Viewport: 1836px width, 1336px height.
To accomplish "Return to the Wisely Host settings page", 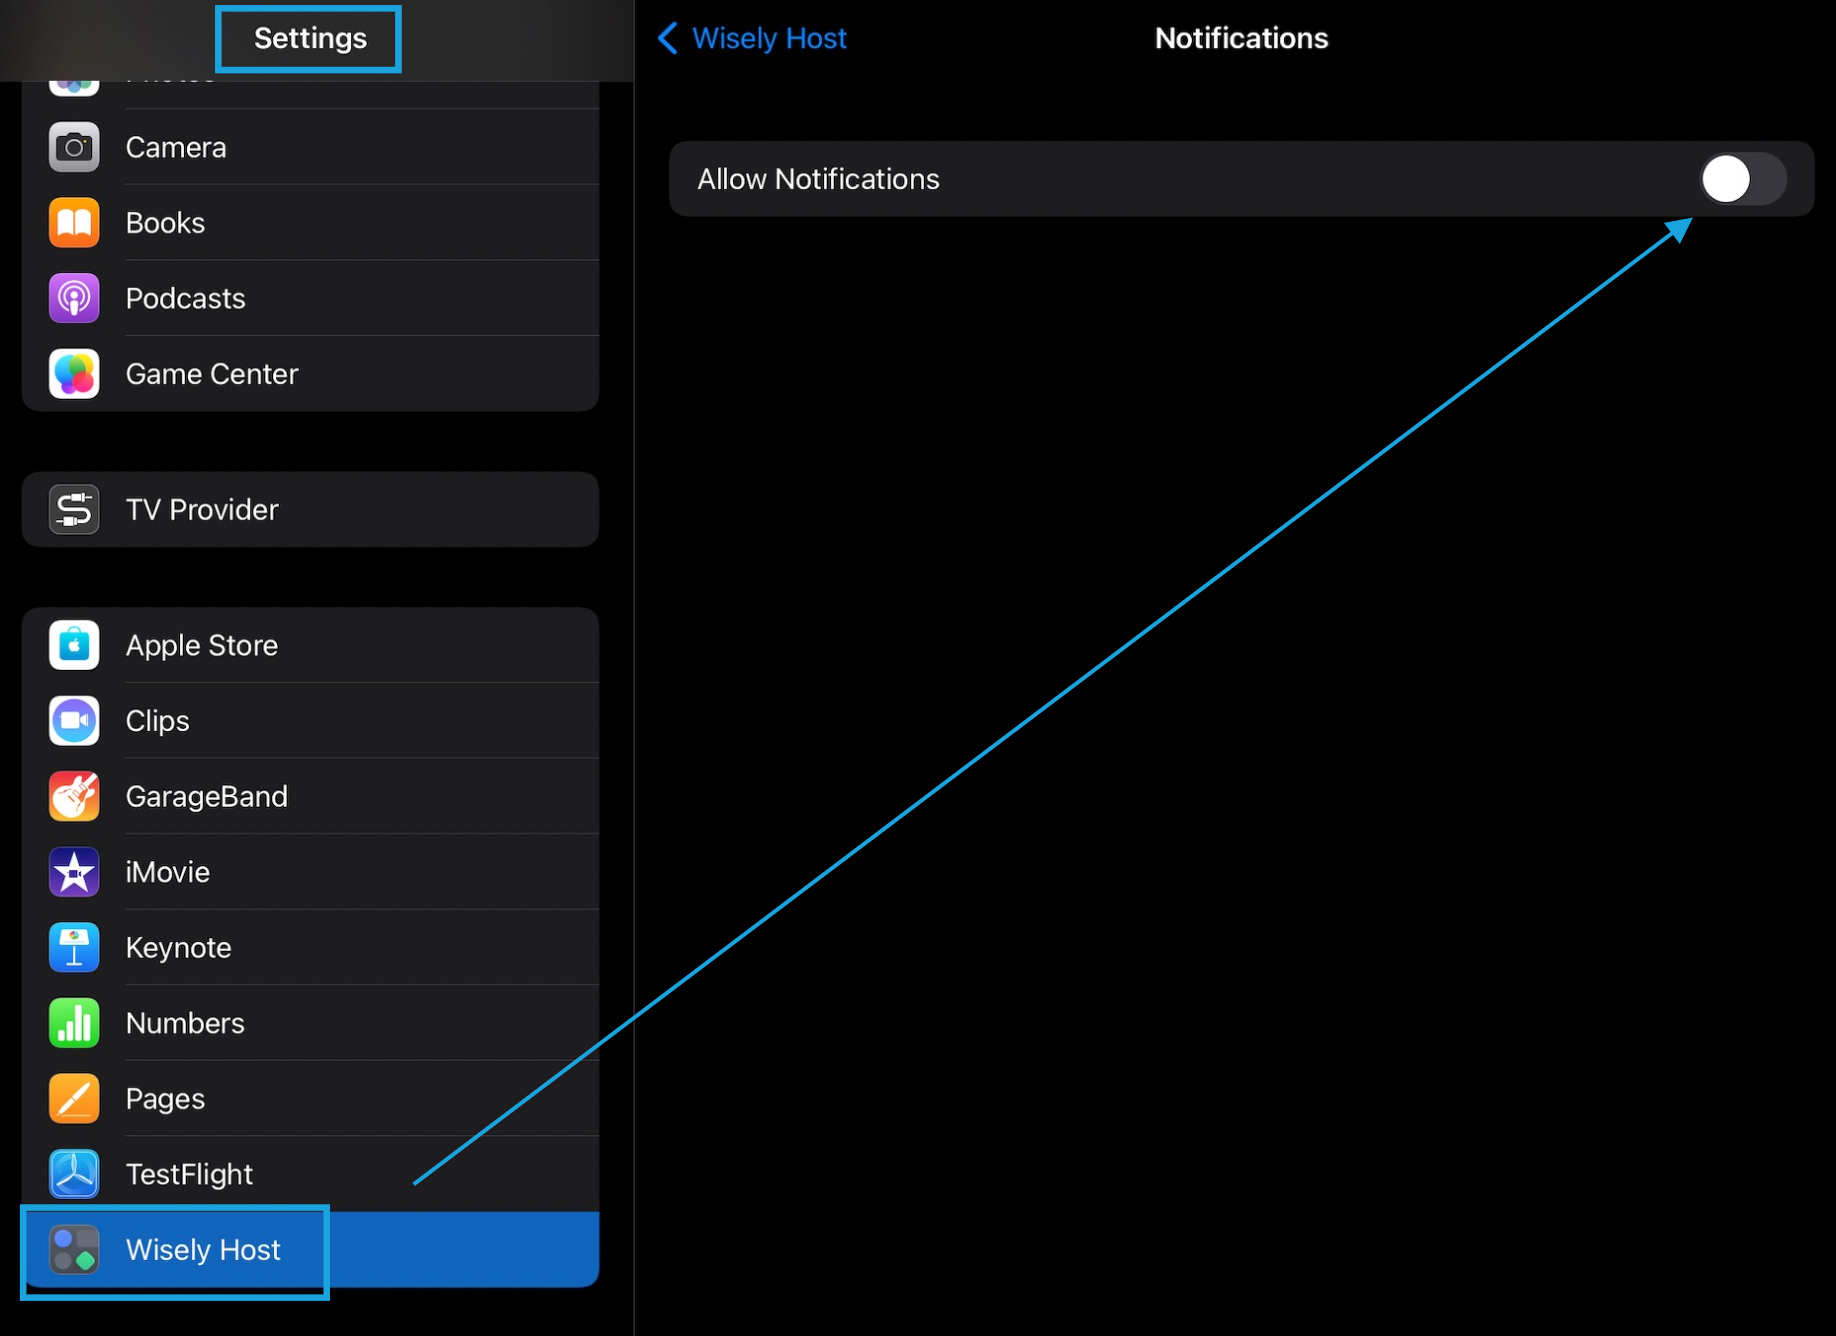I will click(769, 38).
